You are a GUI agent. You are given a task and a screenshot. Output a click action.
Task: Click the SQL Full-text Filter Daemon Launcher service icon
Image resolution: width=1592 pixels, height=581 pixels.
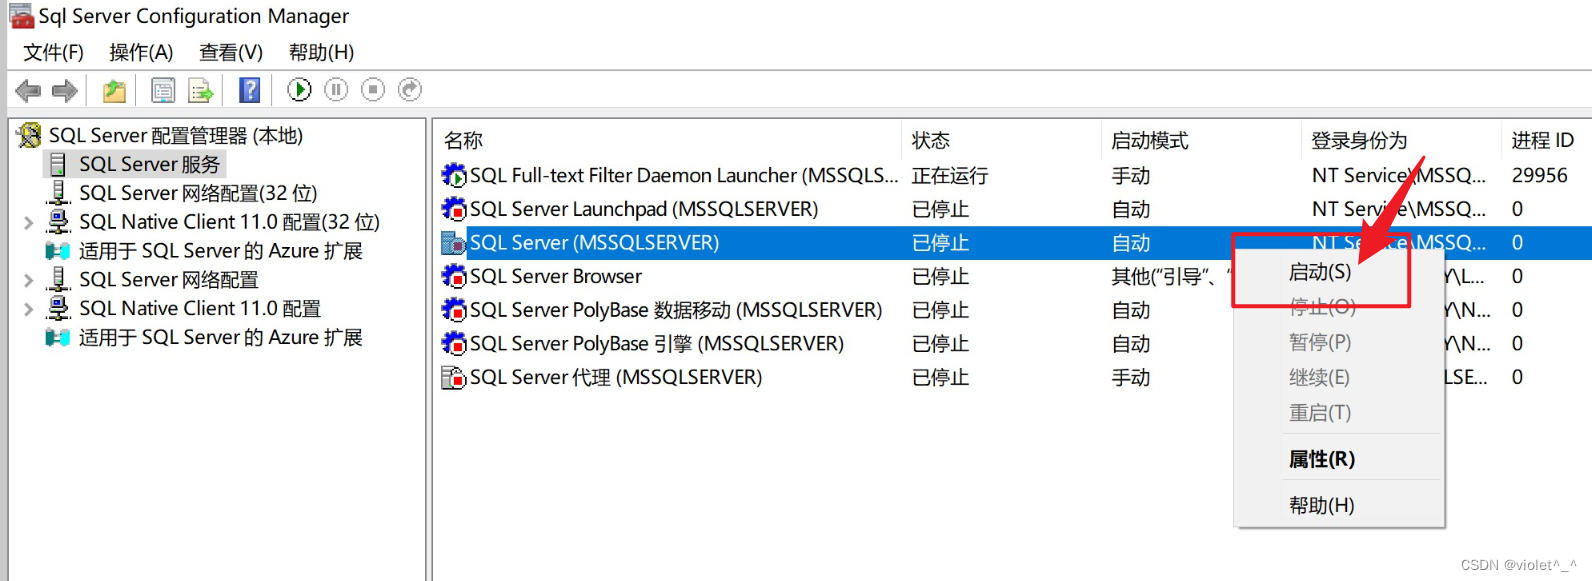point(454,176)
